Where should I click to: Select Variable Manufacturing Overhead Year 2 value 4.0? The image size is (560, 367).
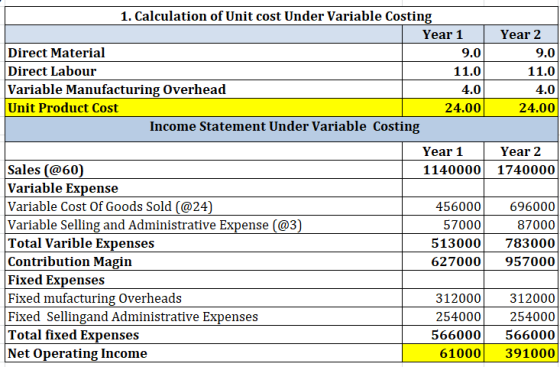521,89
